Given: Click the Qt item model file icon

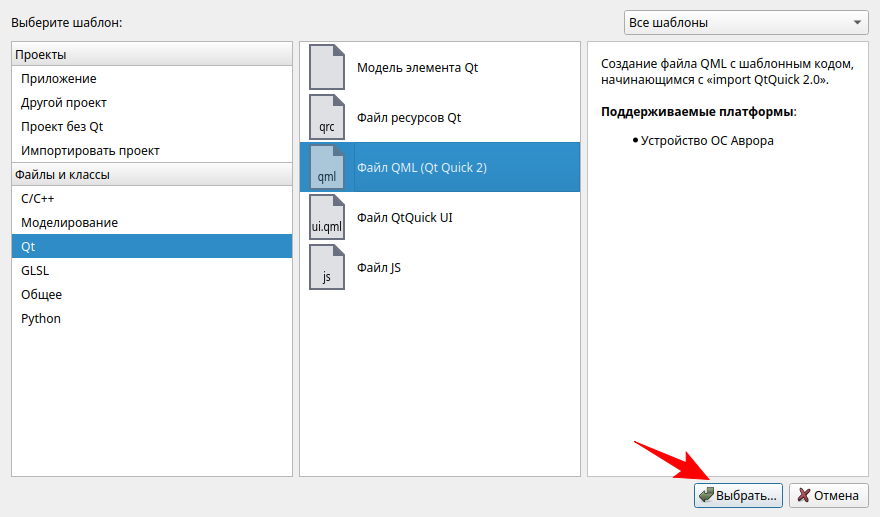Looking at the screenshot, I should [326, 67].
